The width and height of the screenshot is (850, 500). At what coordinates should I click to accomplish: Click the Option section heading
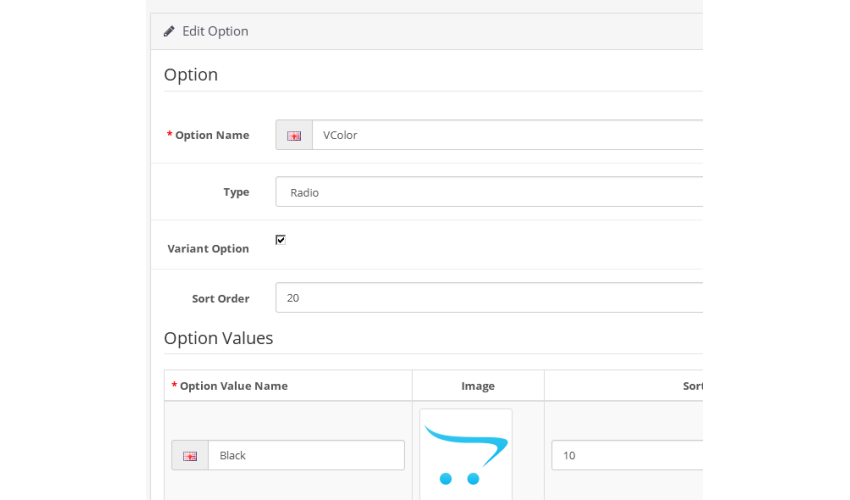click(191, 75)
